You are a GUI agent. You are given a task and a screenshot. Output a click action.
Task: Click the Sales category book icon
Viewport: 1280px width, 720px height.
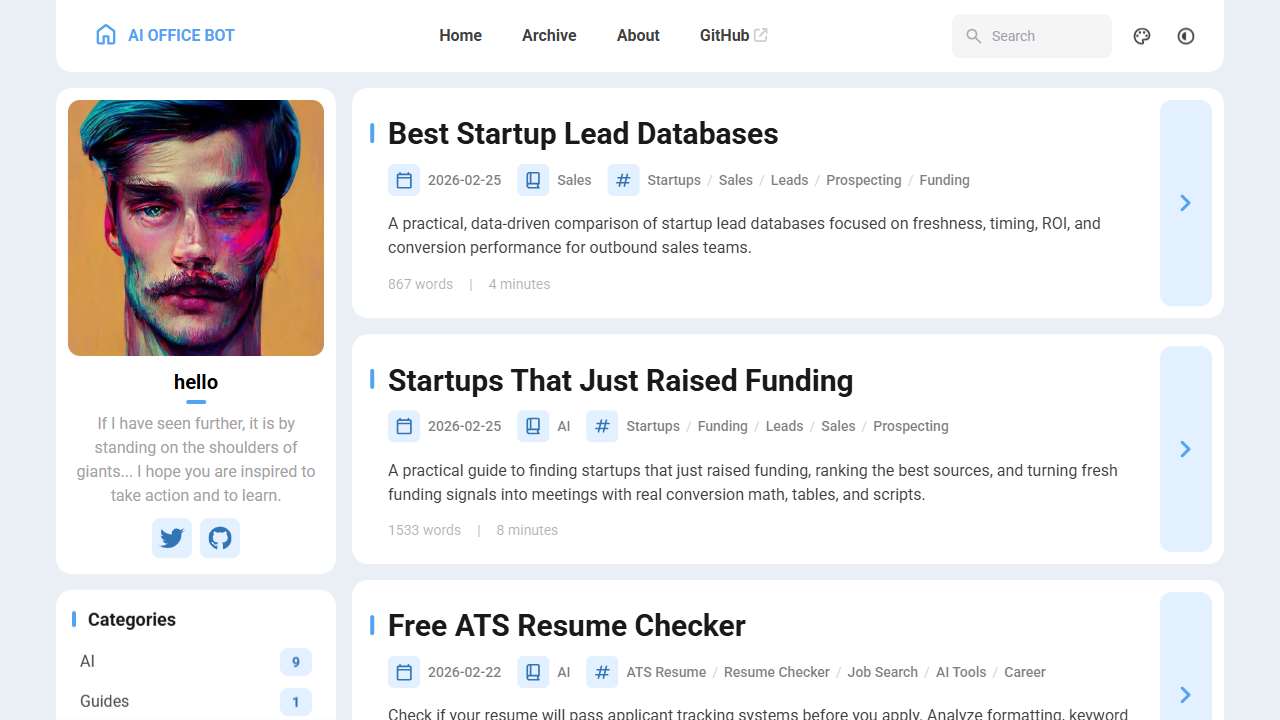(x=533, y=180)
